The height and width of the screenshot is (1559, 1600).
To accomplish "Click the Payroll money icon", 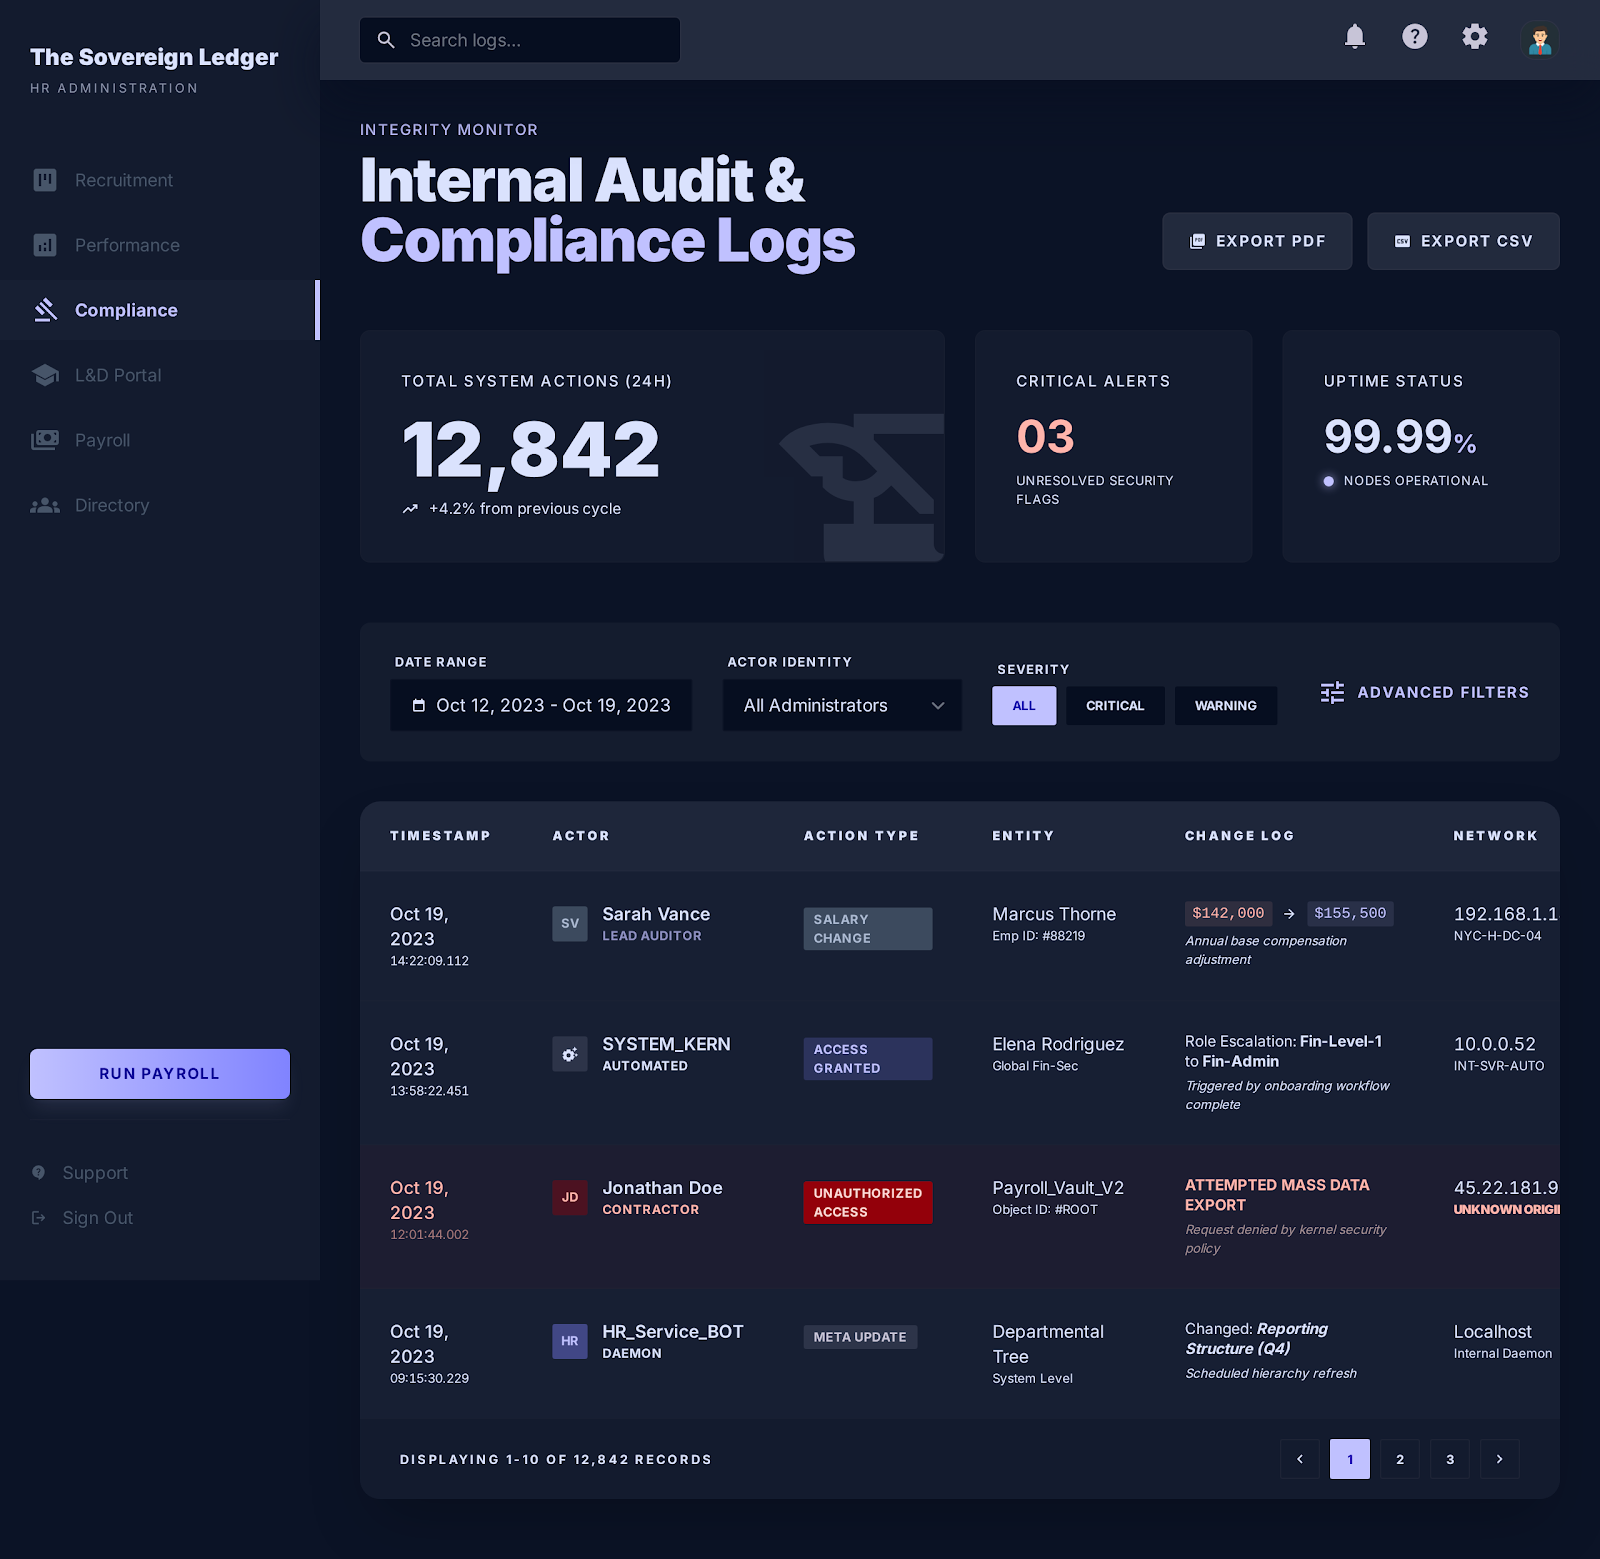I will point(45,440).
